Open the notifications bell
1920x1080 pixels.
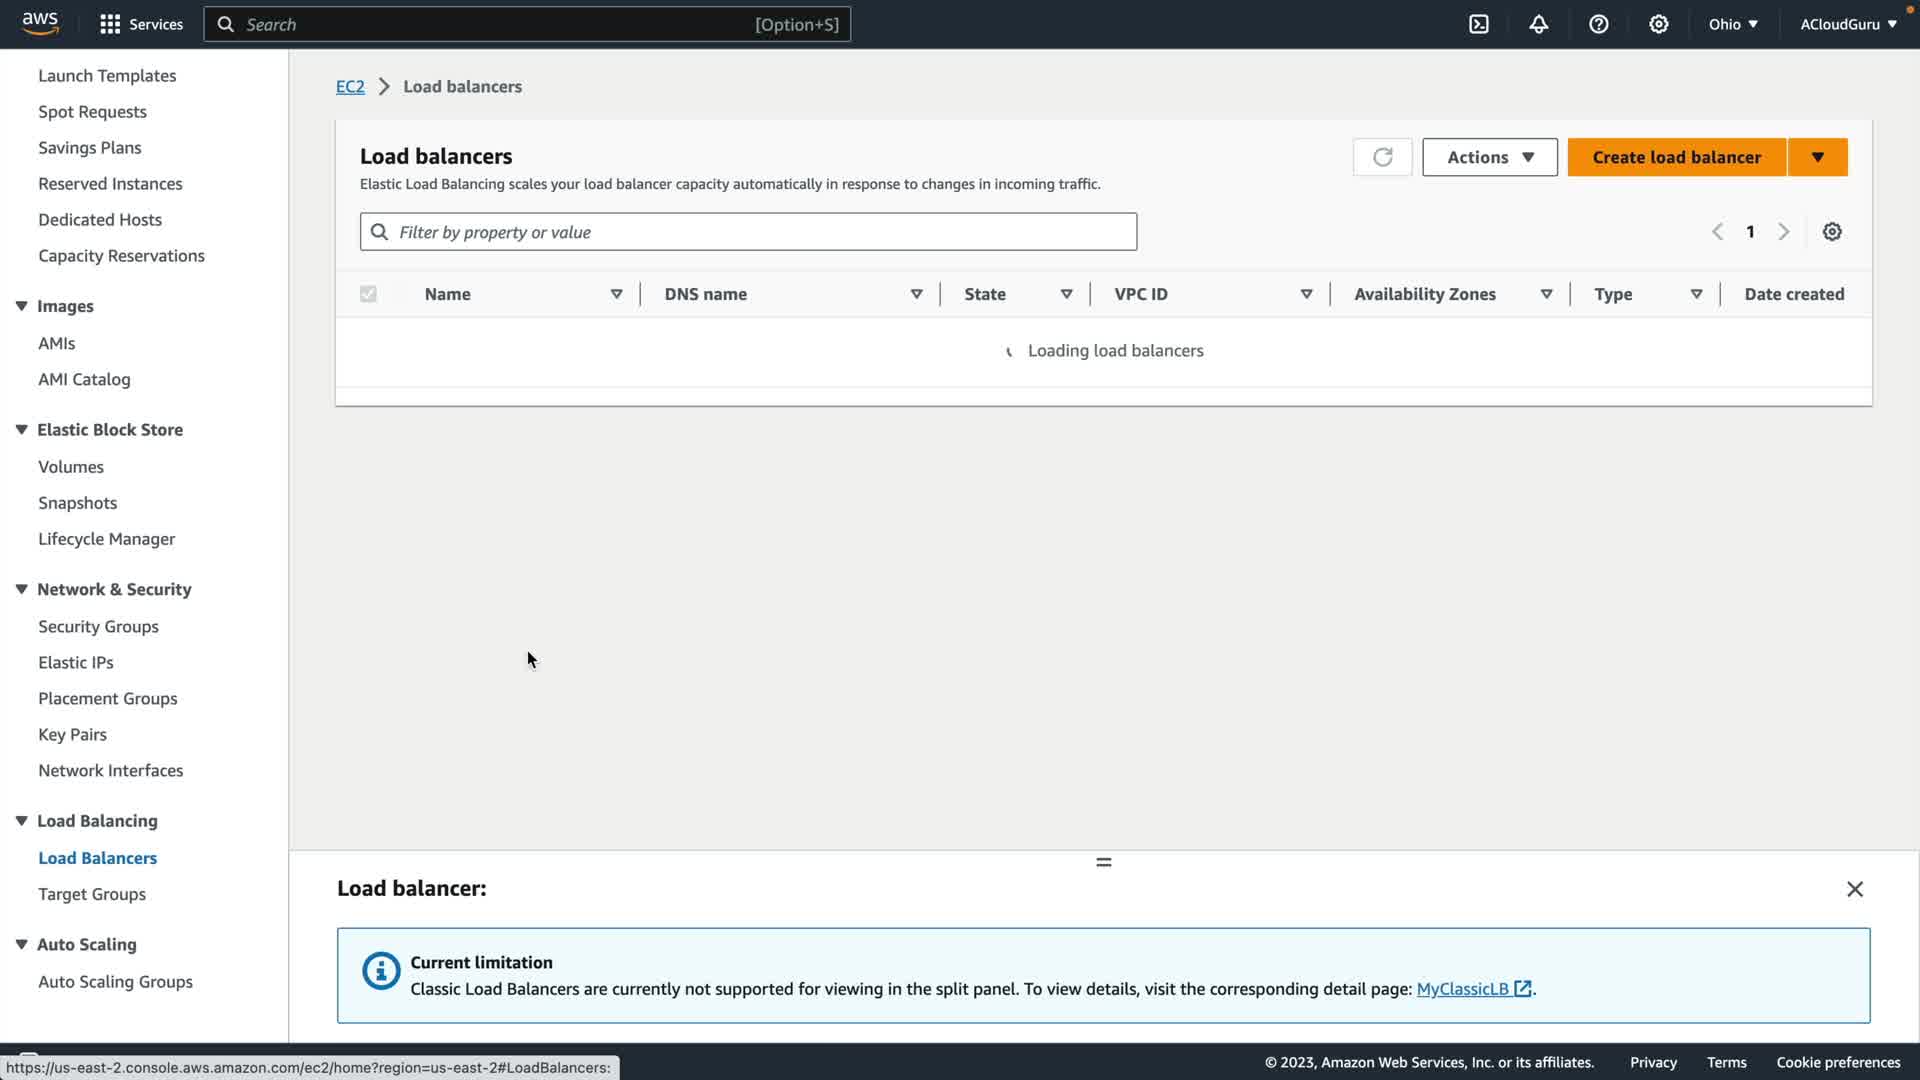(x=1539, y=24)
